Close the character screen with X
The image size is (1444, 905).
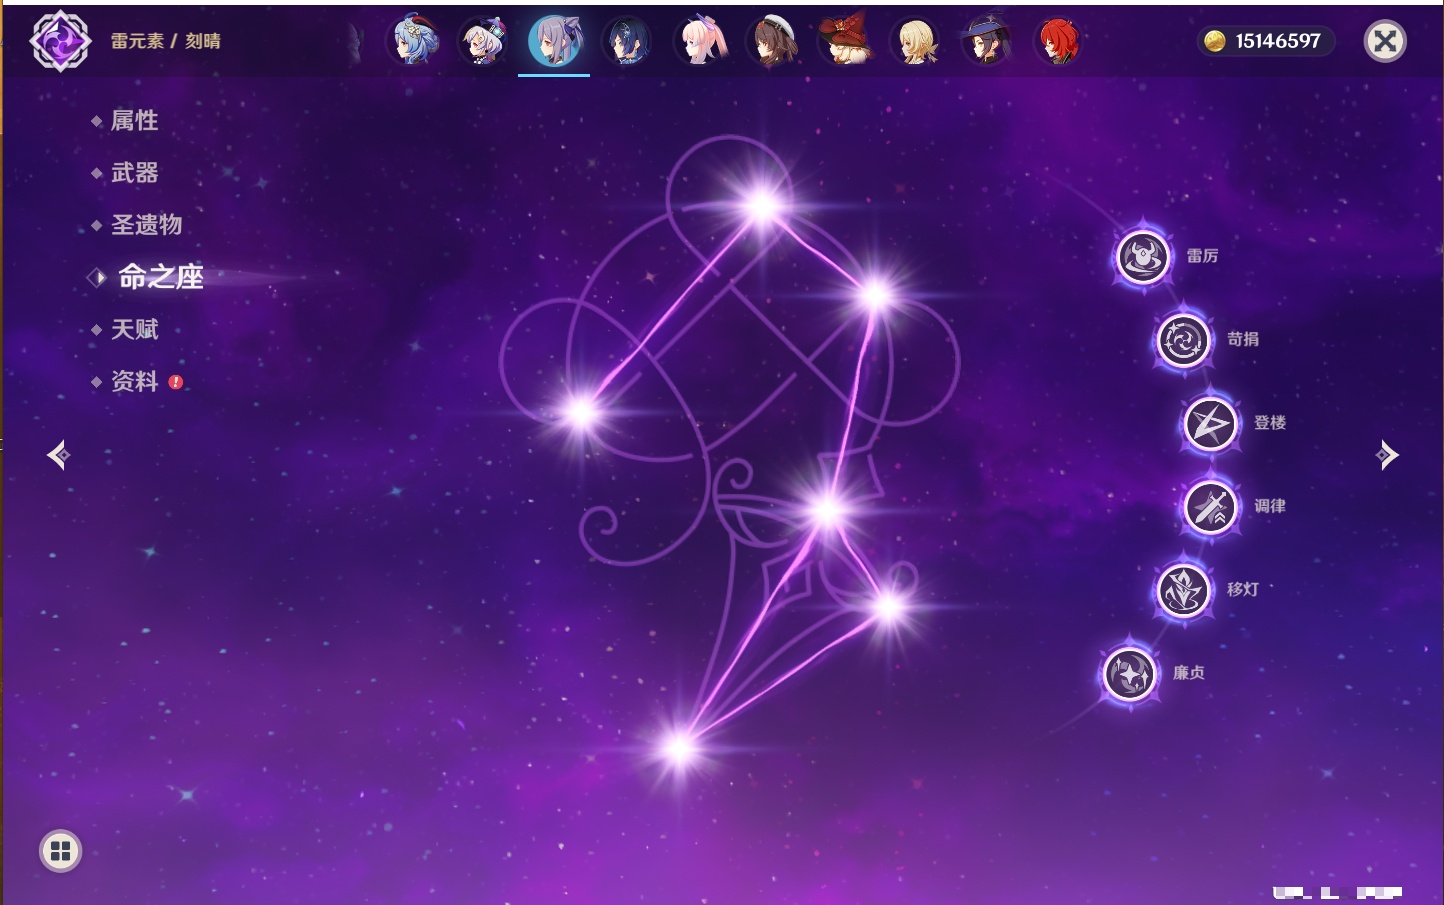pos(1386,41)
